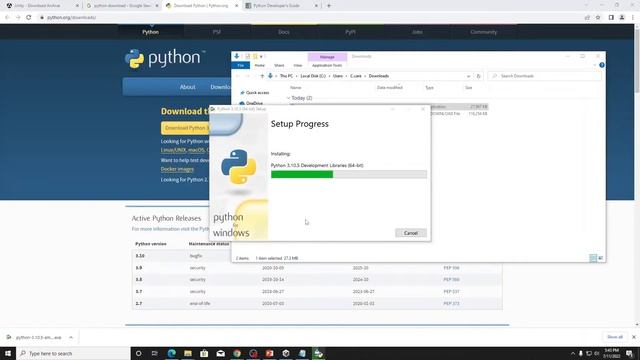
Task: Open Chrome side panel icon
Action: [611, 18]
